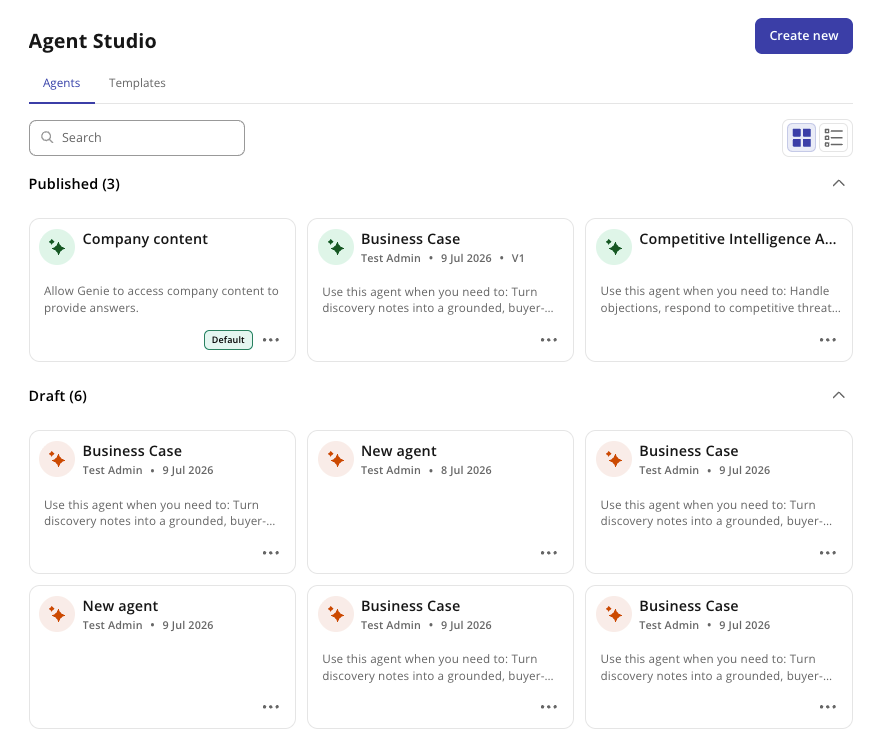Click the green sparkle icon of Company content

tap(57, 247)
